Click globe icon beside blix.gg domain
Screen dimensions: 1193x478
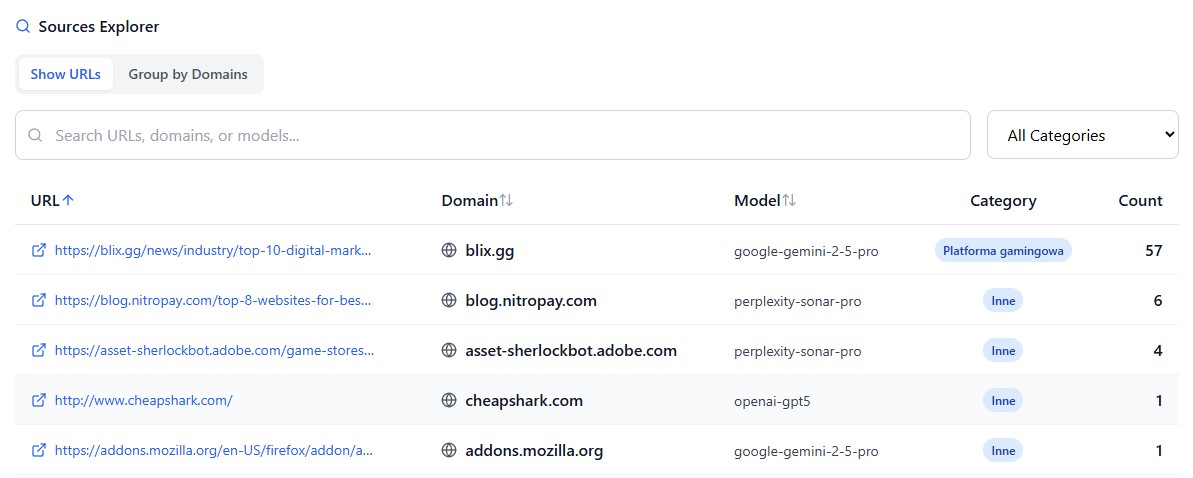point(449,251)
